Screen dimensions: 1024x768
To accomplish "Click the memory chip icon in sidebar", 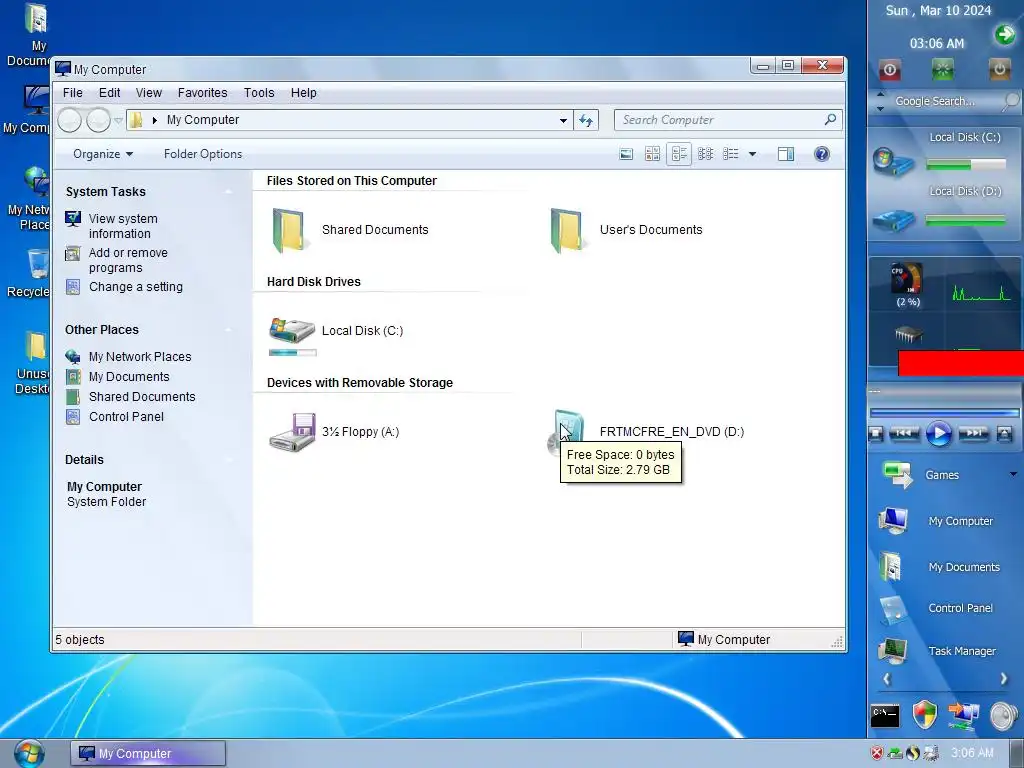I will tap(908, 335).
